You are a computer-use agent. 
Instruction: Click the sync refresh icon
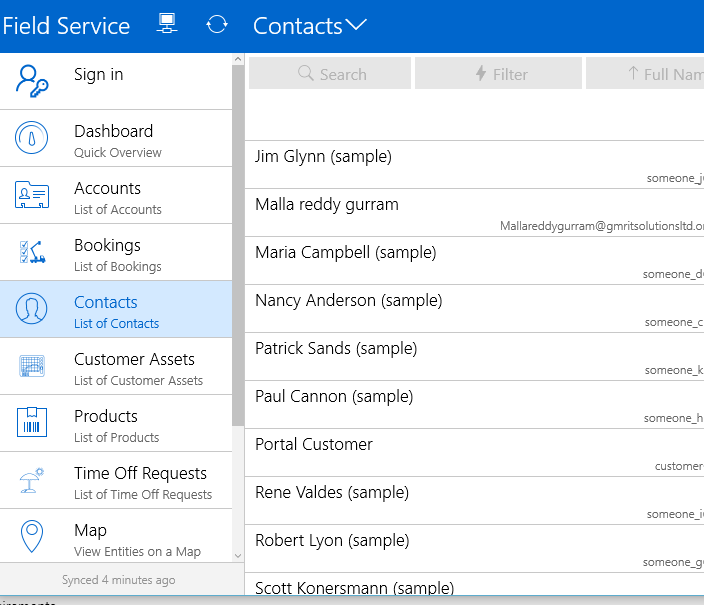pyautogui.click(x=217, y=24)
